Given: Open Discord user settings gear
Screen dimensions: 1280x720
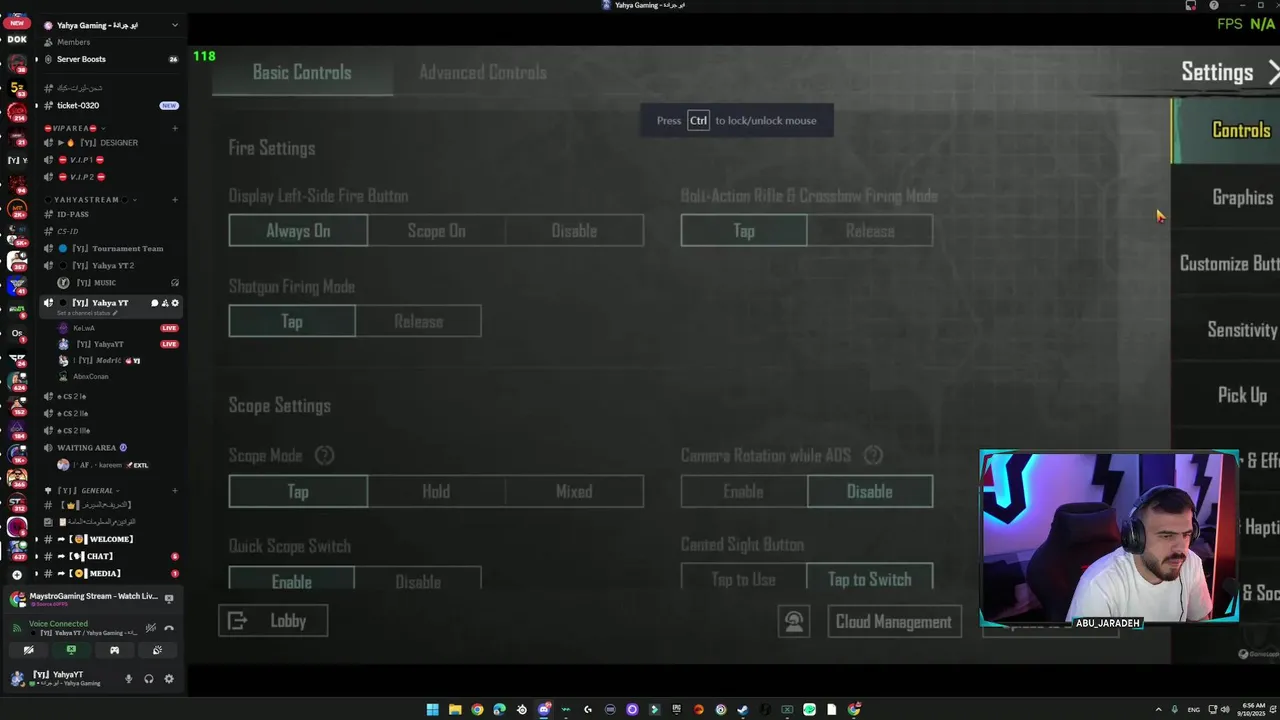Looking at the screenshot, I should 168,679.
